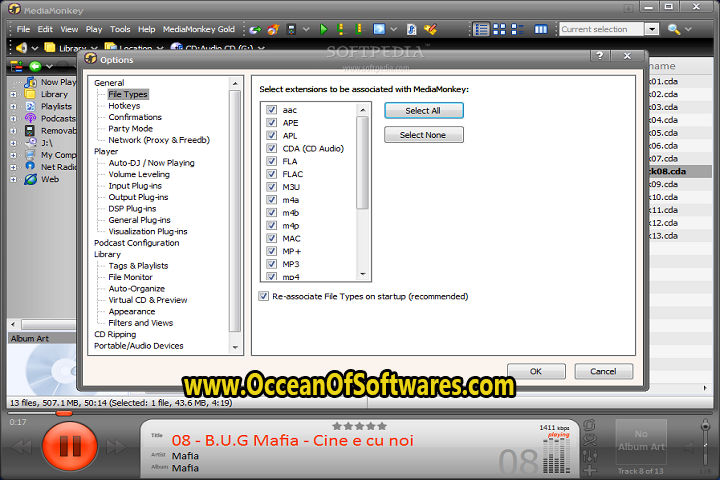Open the Tools menu
This screenshot has width=720, height=480.
pyautogui.click(x=120, y=29)
